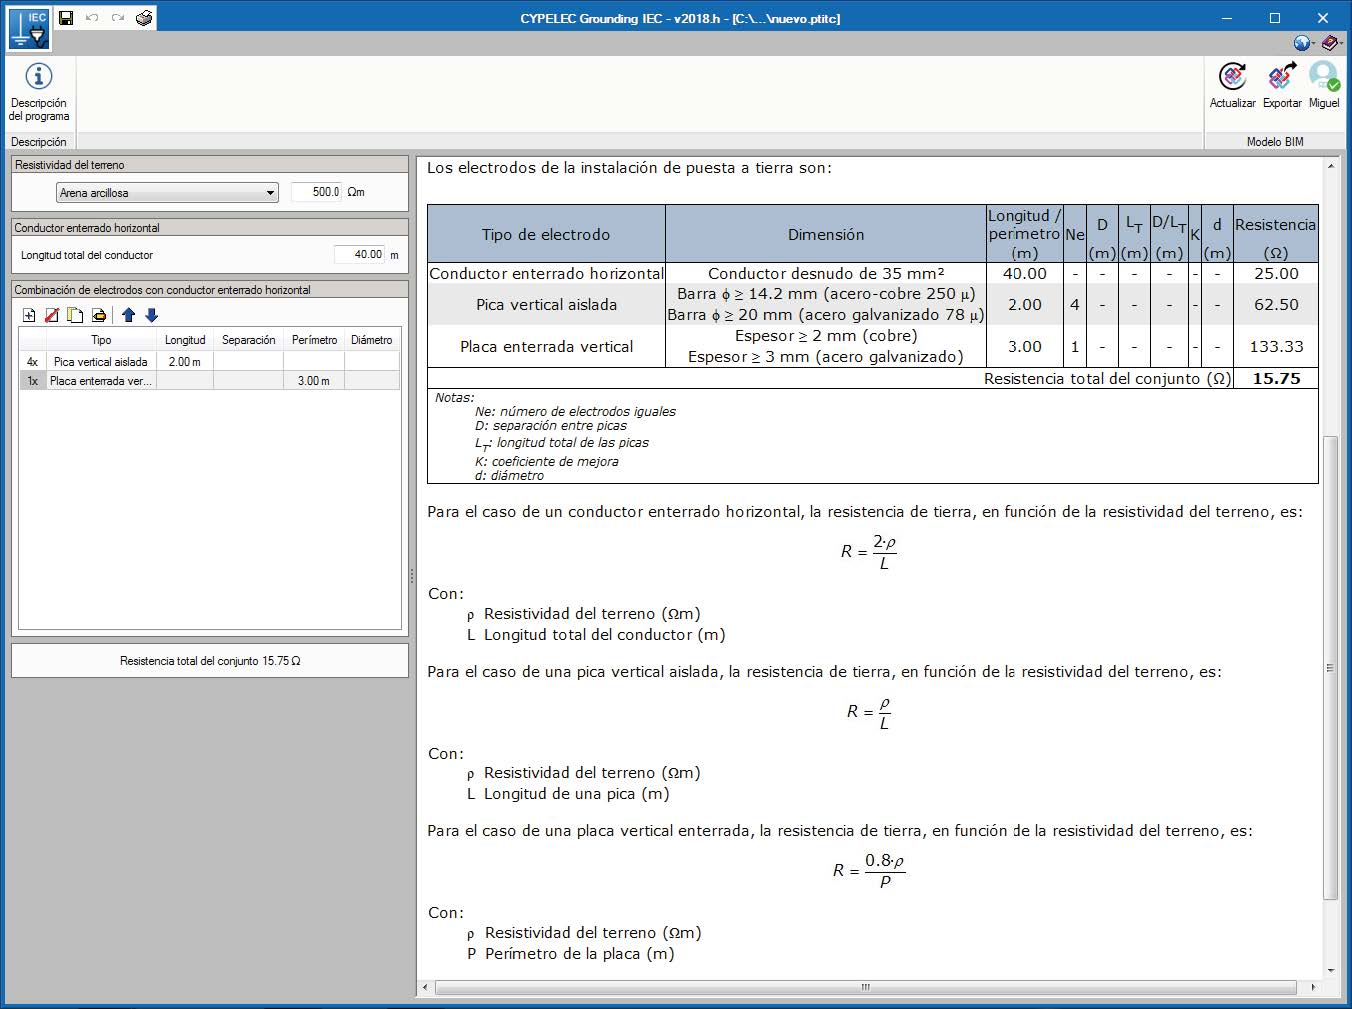Move the selected electrode down
1352x1009 pixels.
[x=152, y=315]
